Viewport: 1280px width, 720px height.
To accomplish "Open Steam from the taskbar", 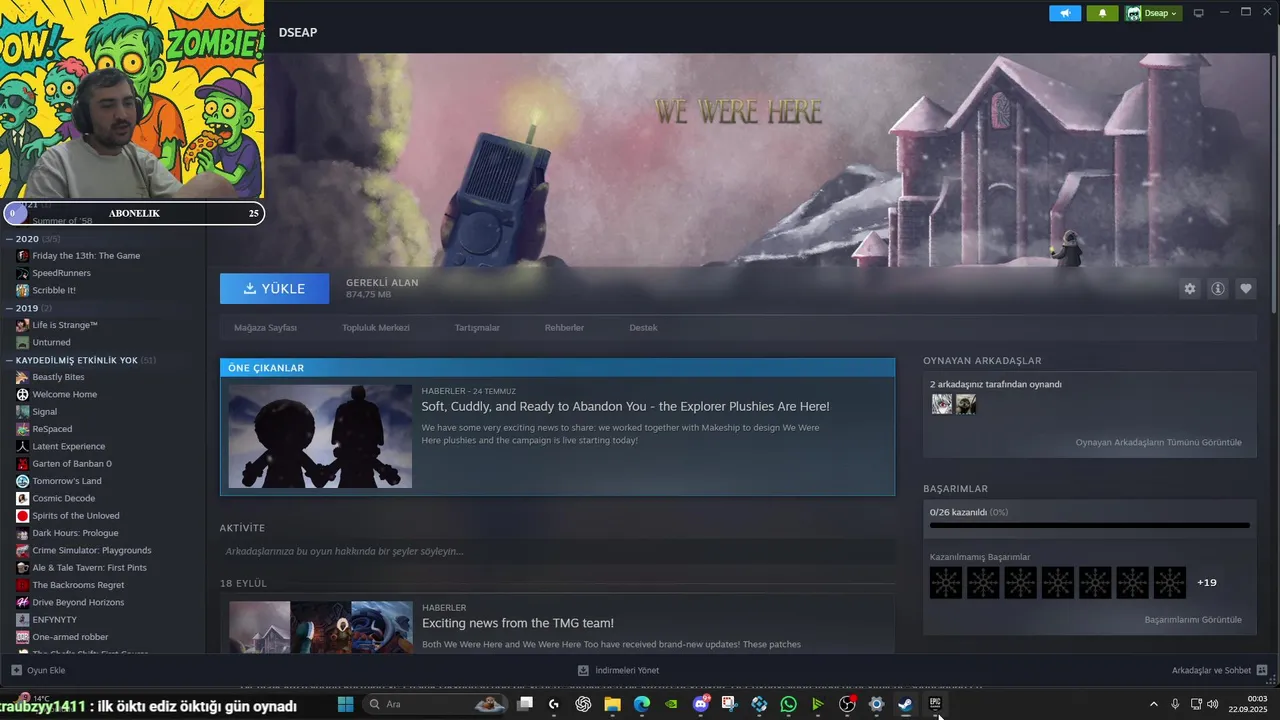I will pyautogui.click(x=905, y=704).
